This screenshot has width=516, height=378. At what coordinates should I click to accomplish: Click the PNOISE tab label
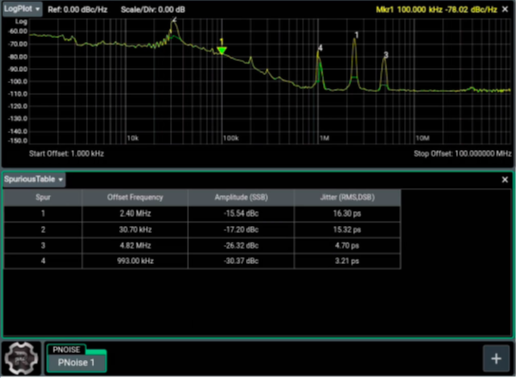click(x=66, y=350)
